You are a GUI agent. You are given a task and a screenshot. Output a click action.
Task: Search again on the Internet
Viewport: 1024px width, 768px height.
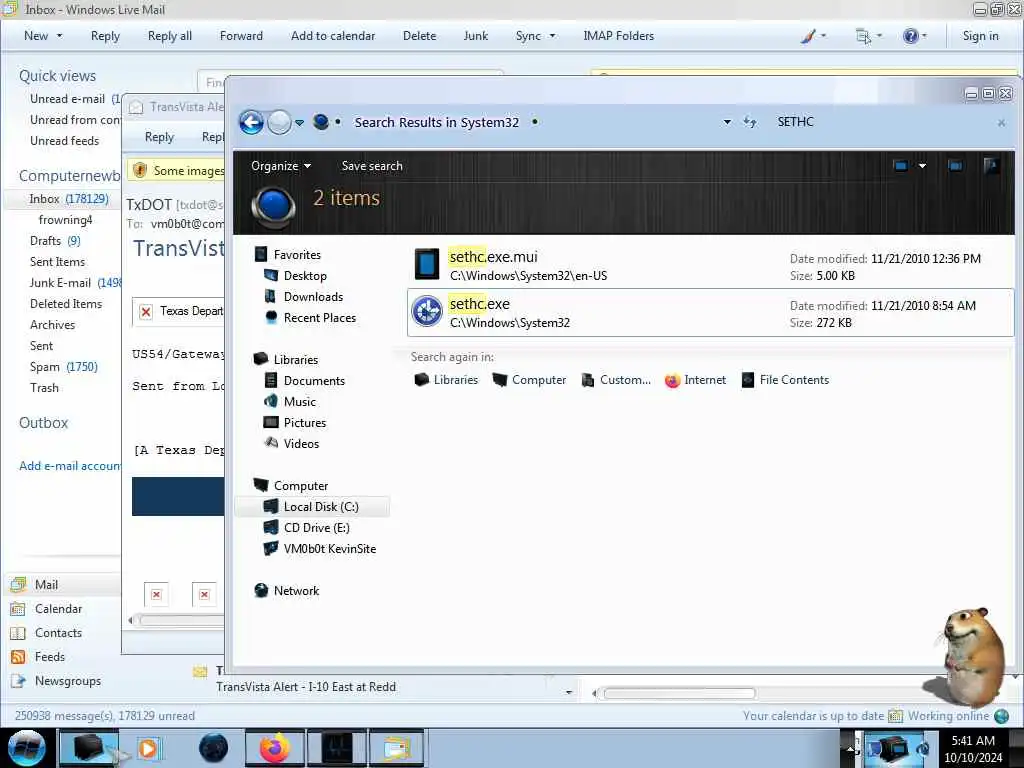click(x=696, y=380)
